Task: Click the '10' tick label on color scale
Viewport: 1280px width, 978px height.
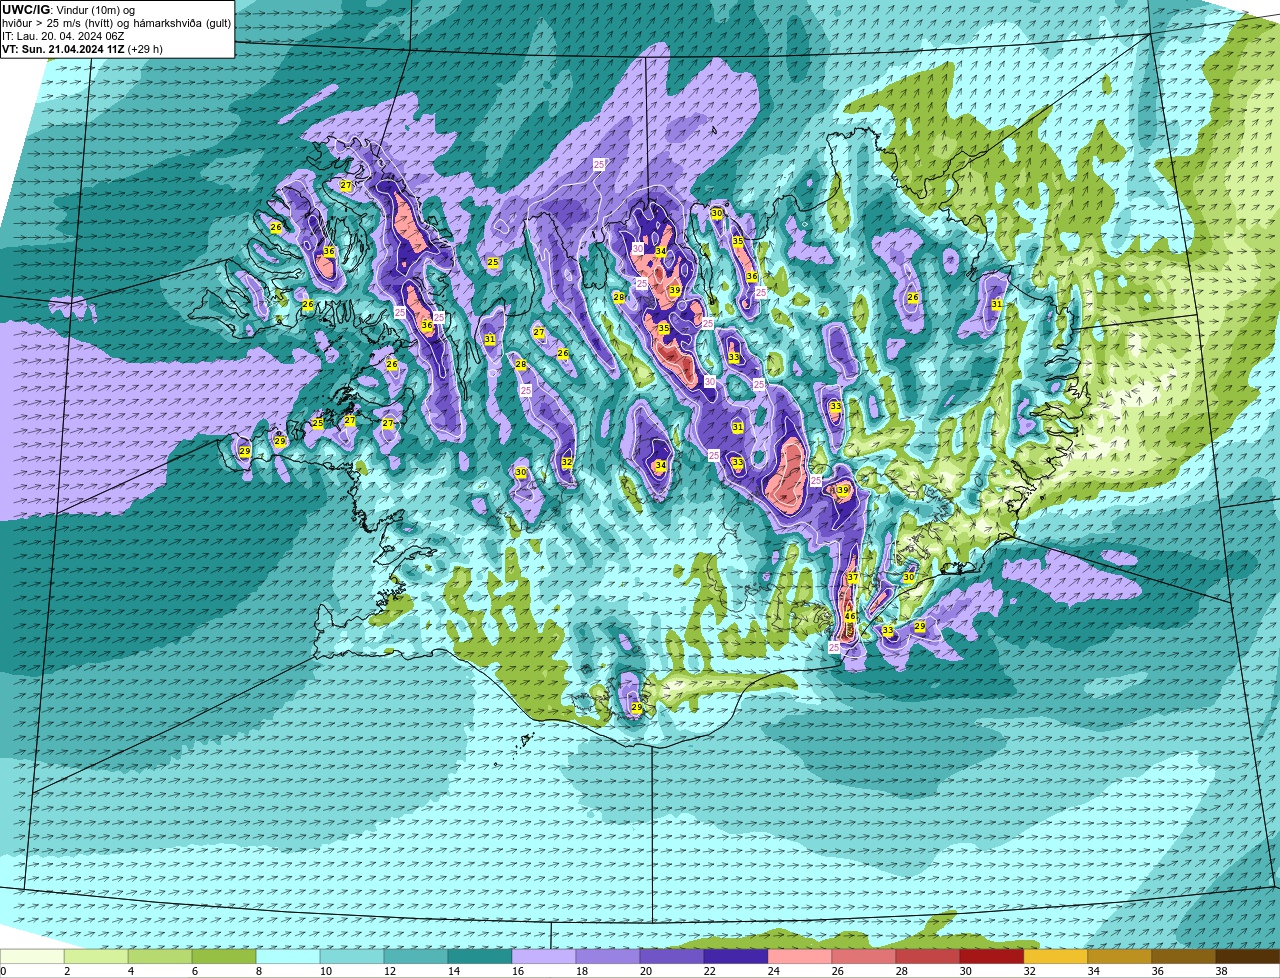Action: click(326, 971)
